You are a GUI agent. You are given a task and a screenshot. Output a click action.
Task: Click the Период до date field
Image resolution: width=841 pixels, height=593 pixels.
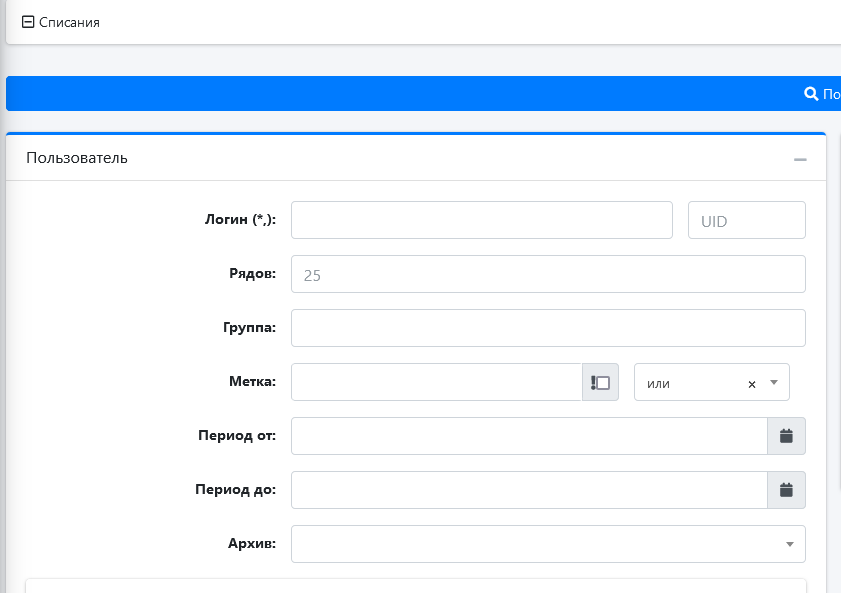pos(528,490)
